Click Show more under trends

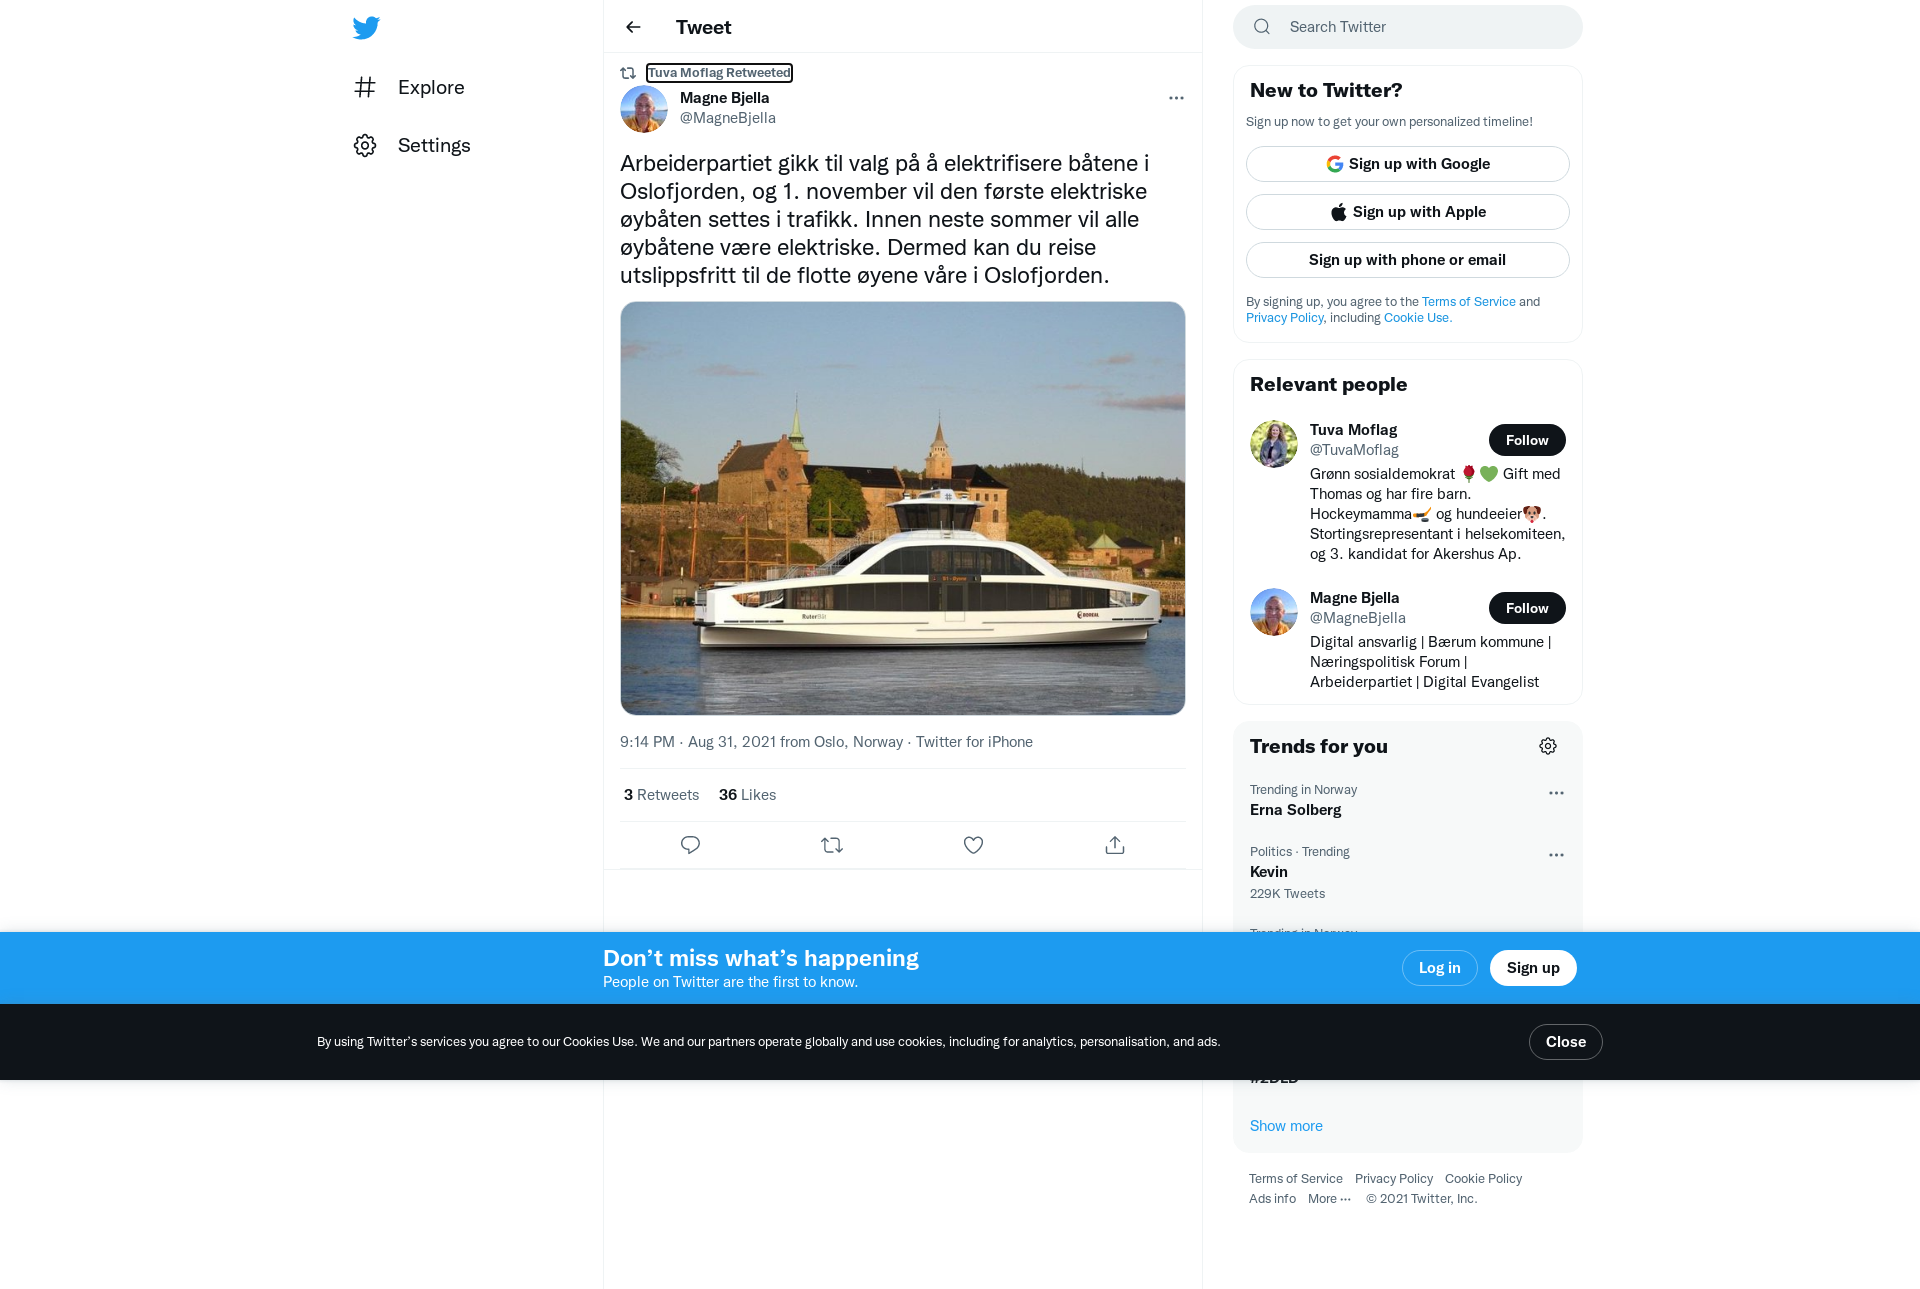(1286, 1126)
